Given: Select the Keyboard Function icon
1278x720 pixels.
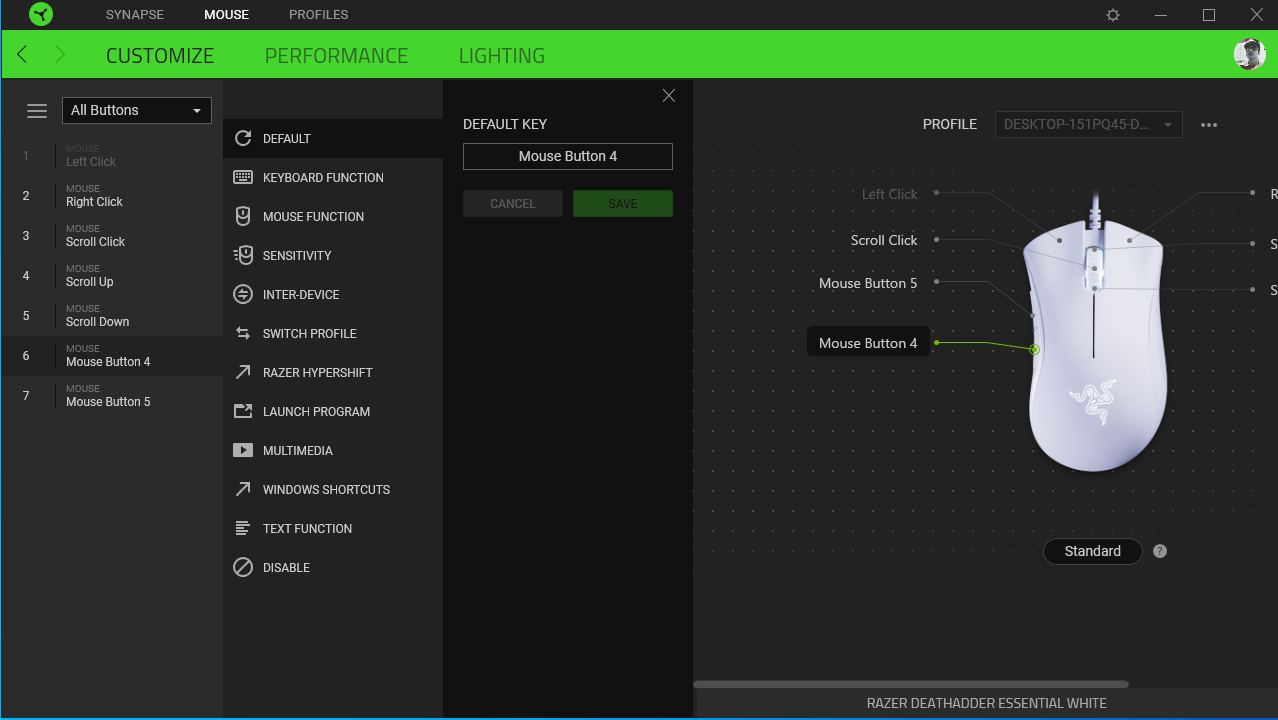Looking at the screenshot, I should (242, 177).
